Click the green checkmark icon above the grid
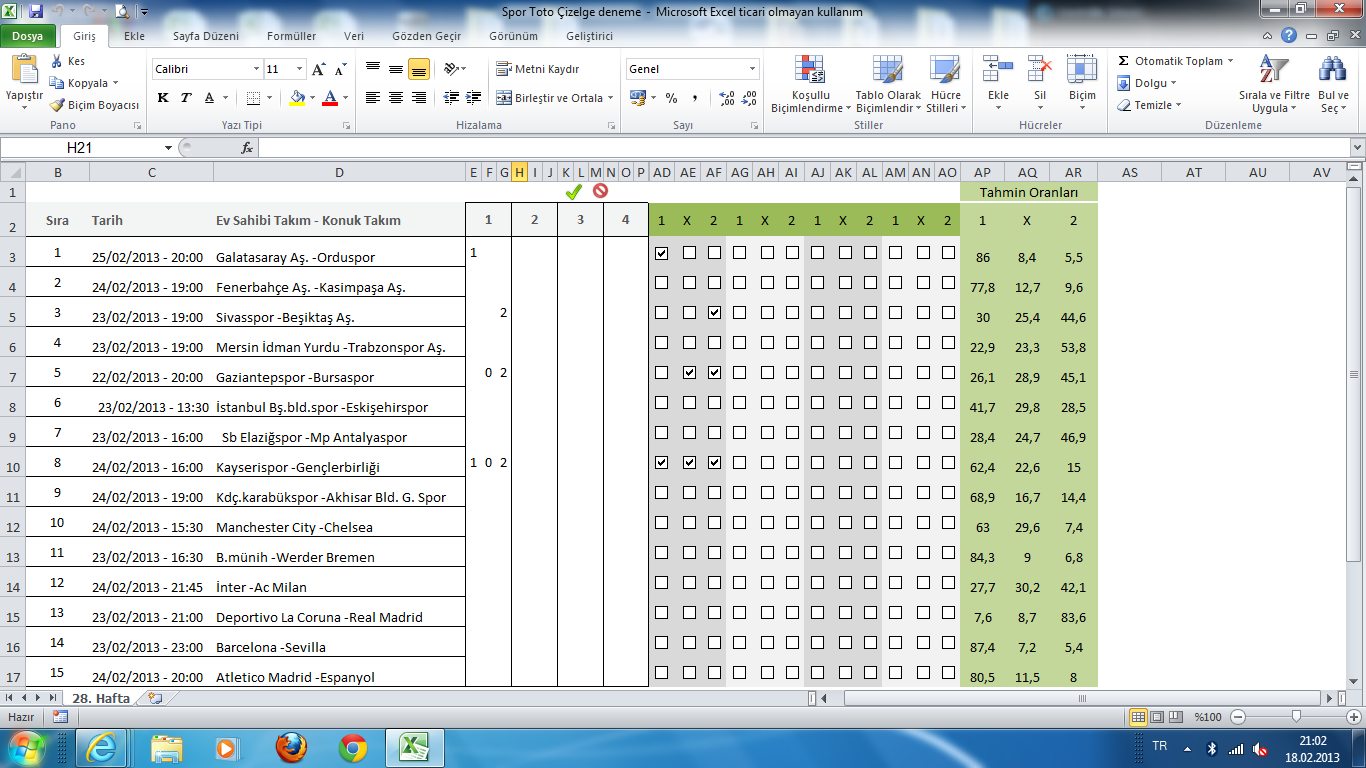Image resolution: width=1366 pixels, height=768 pixels. 573,191
